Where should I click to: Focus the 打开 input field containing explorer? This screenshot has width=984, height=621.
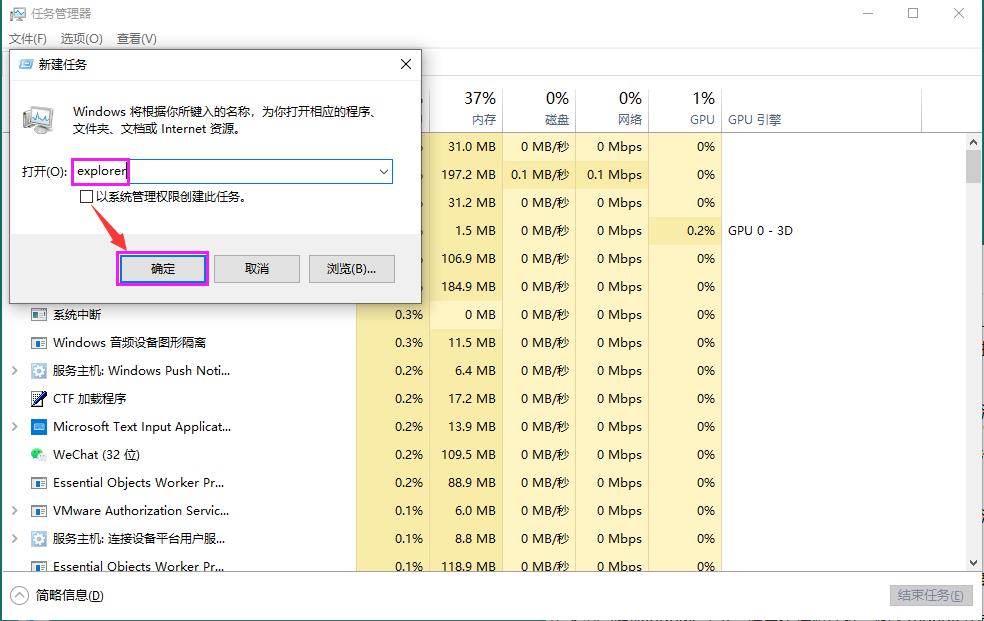(232, 171)
